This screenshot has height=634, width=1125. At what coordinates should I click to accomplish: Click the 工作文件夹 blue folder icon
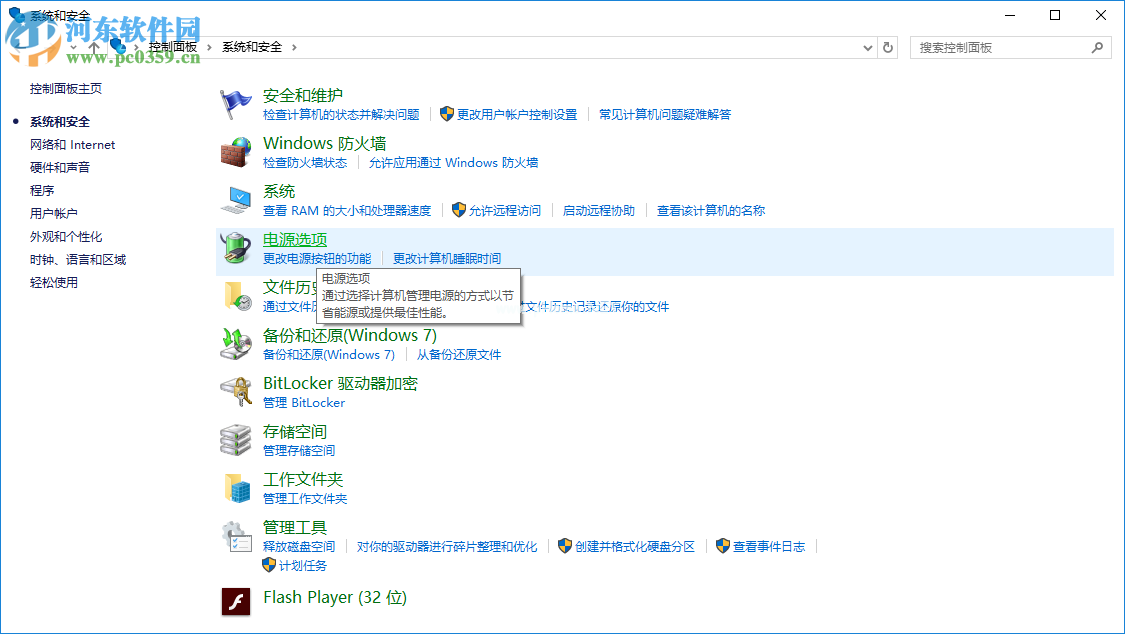click(237, 487)
